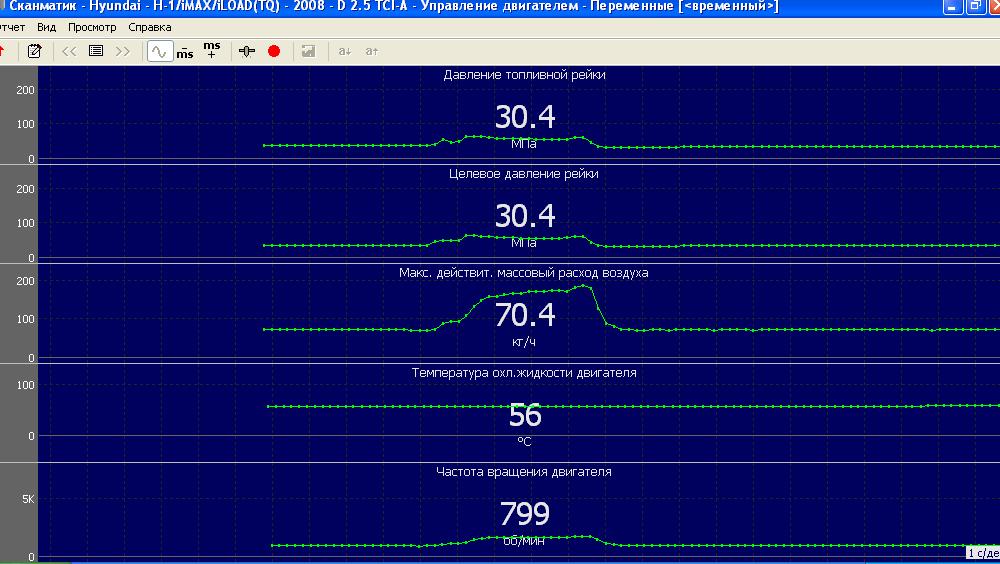Select Частота вращения двигателя title

[524, 472]
